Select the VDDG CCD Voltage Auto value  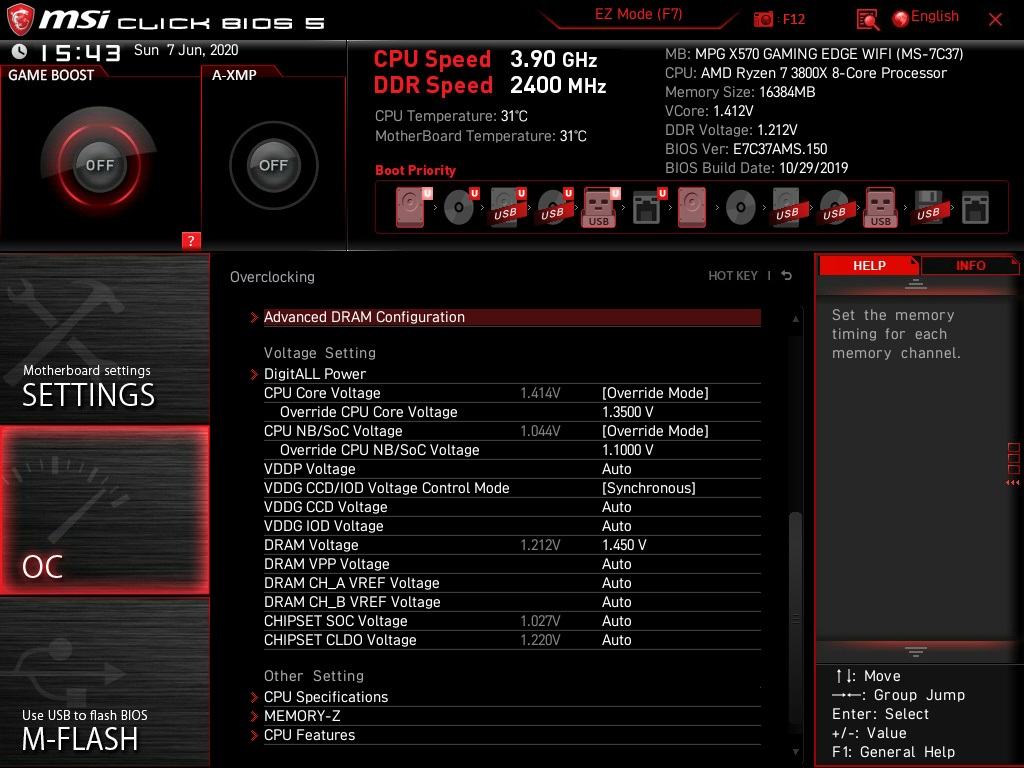[616, 507]
